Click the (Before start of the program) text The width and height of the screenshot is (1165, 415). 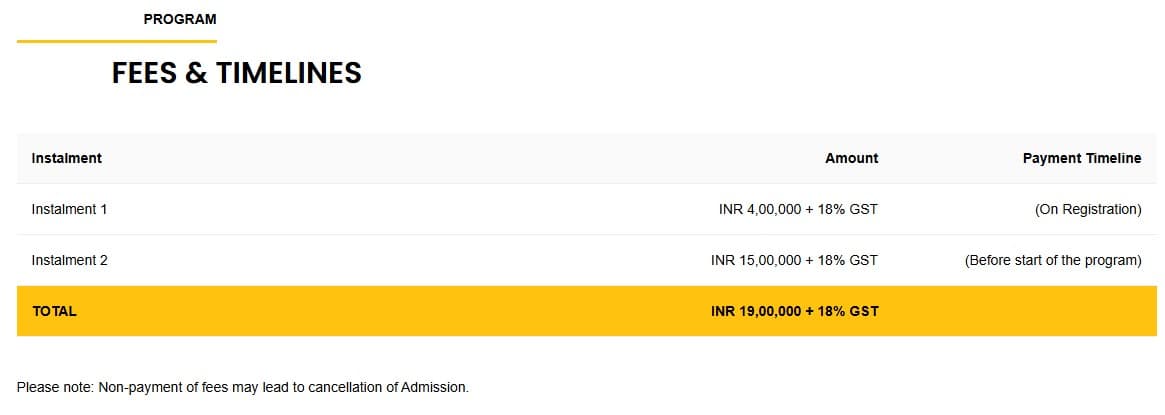coord(1052,260)
